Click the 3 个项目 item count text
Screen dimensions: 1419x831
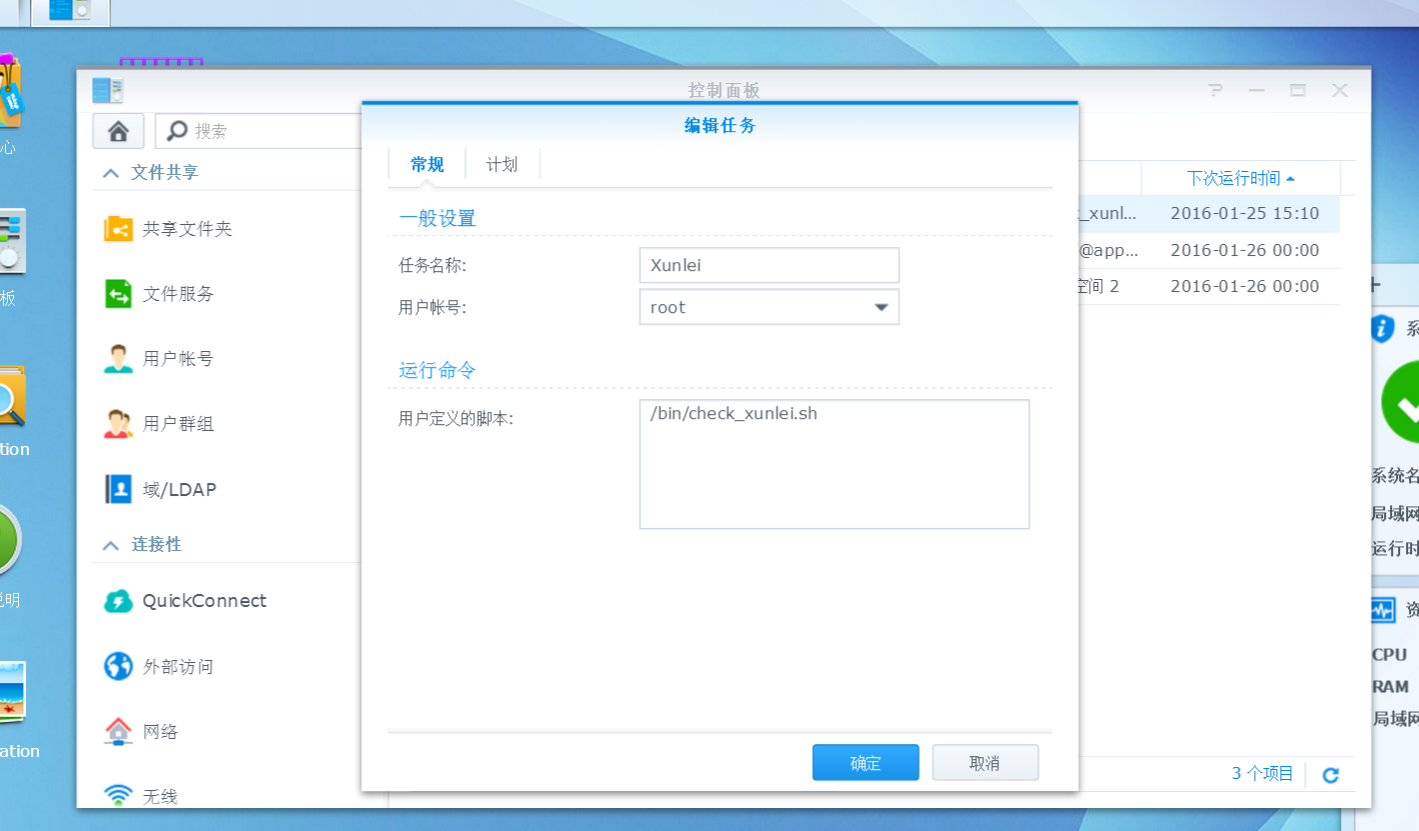[1262, 774]
